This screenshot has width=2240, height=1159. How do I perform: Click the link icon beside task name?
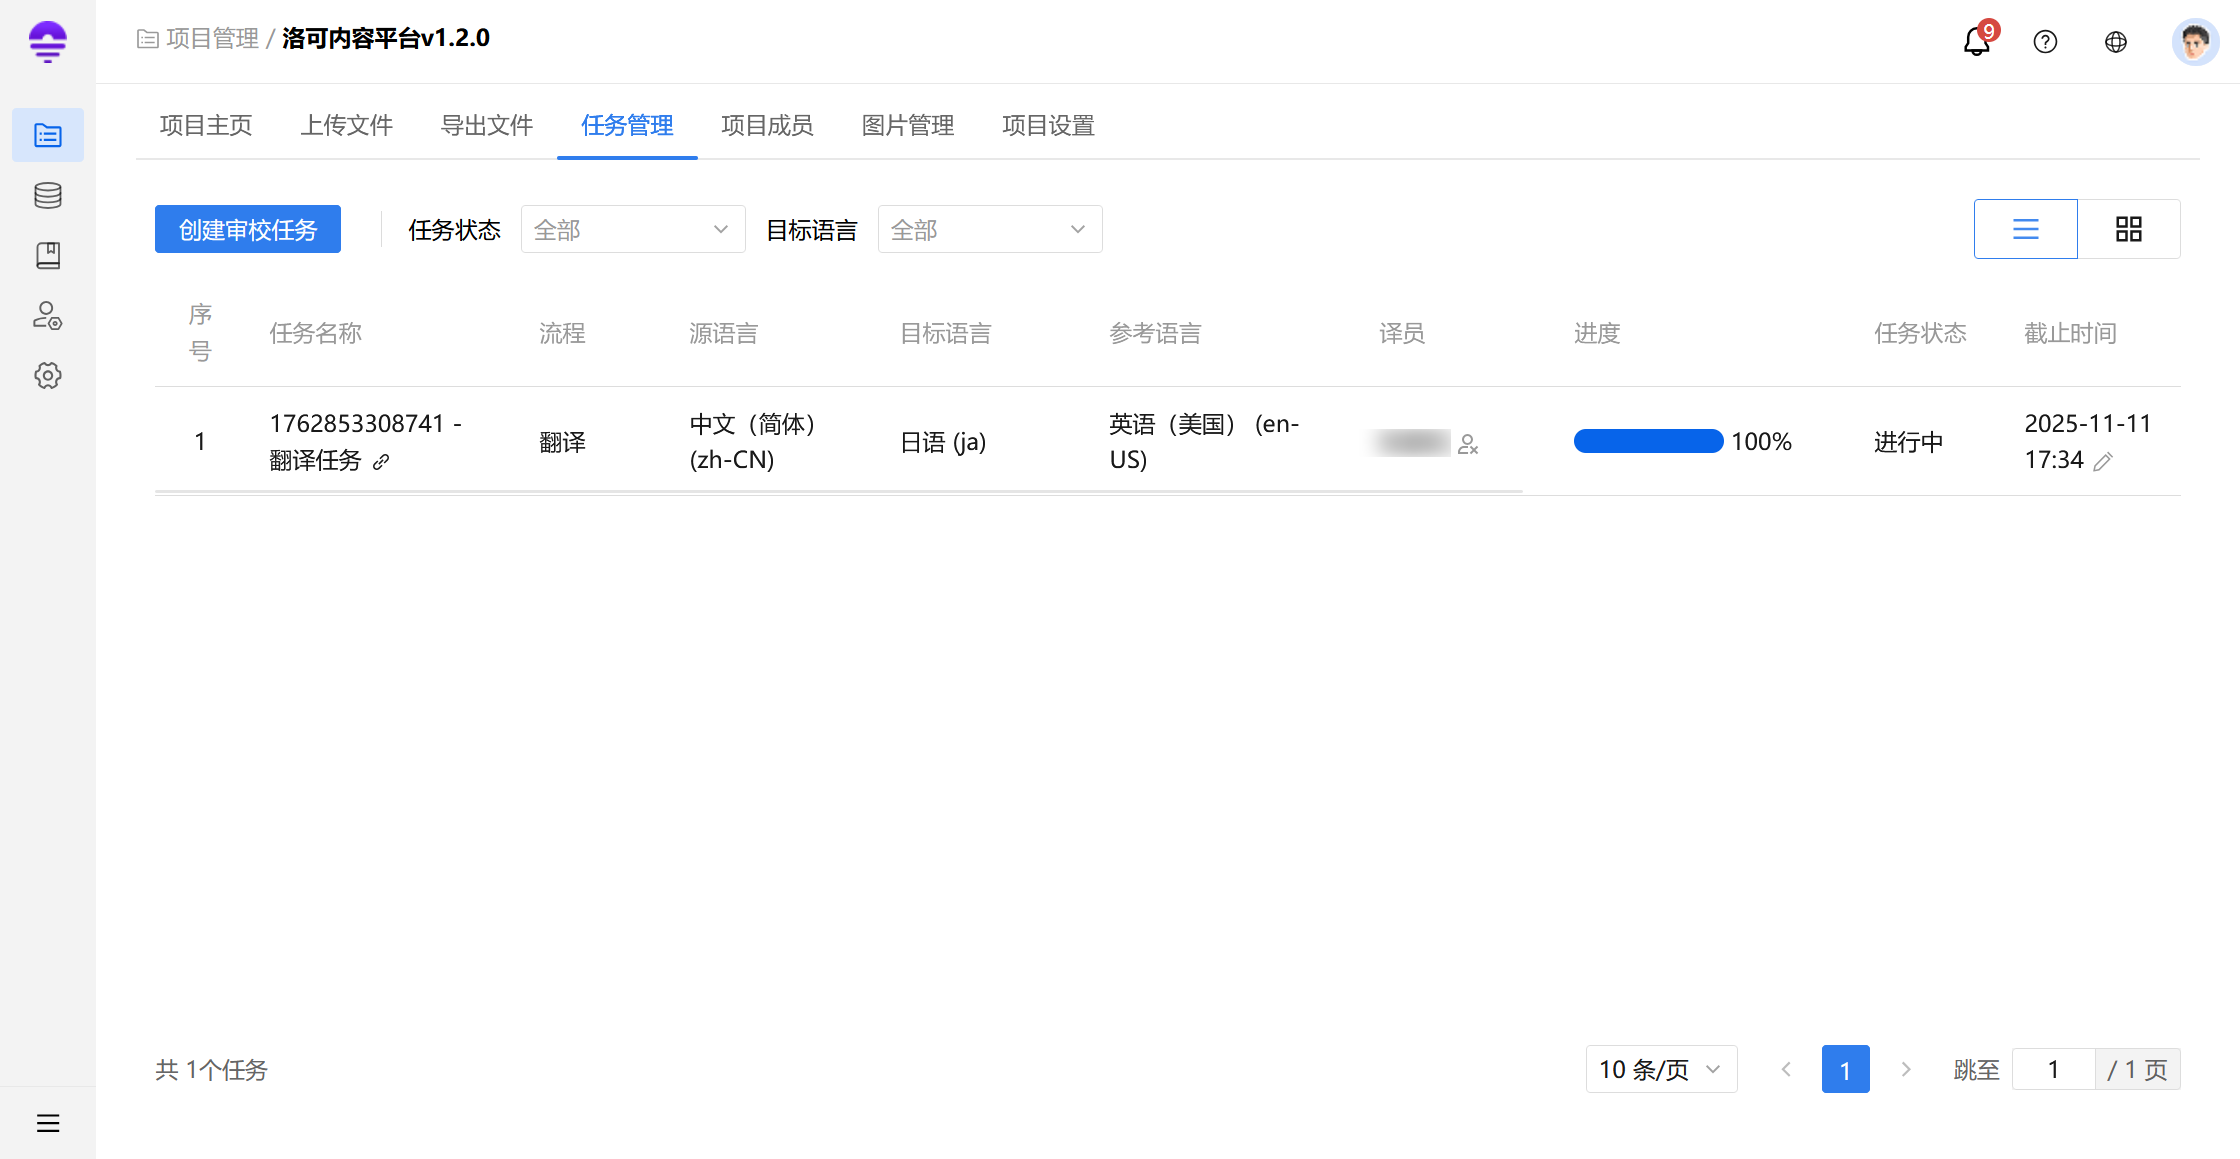pos(381,462)
